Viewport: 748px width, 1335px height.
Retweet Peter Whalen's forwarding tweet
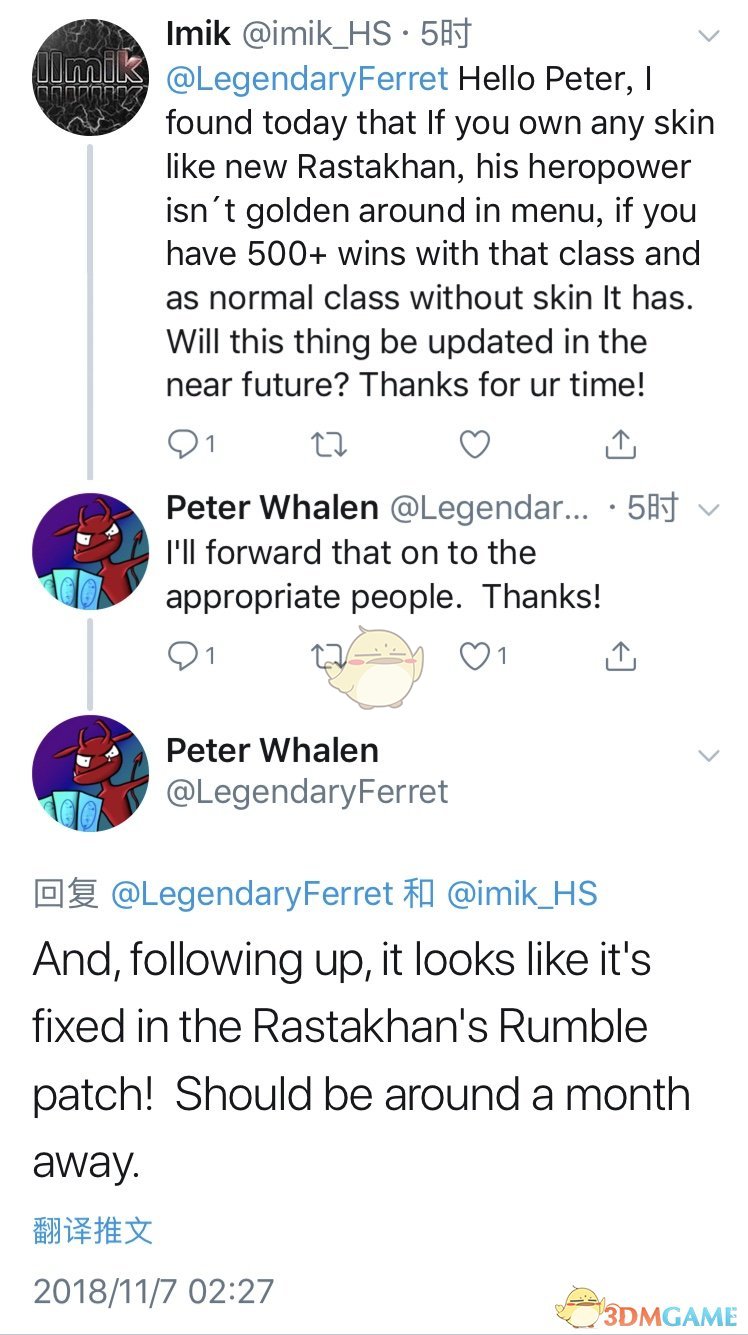[326, 656]
